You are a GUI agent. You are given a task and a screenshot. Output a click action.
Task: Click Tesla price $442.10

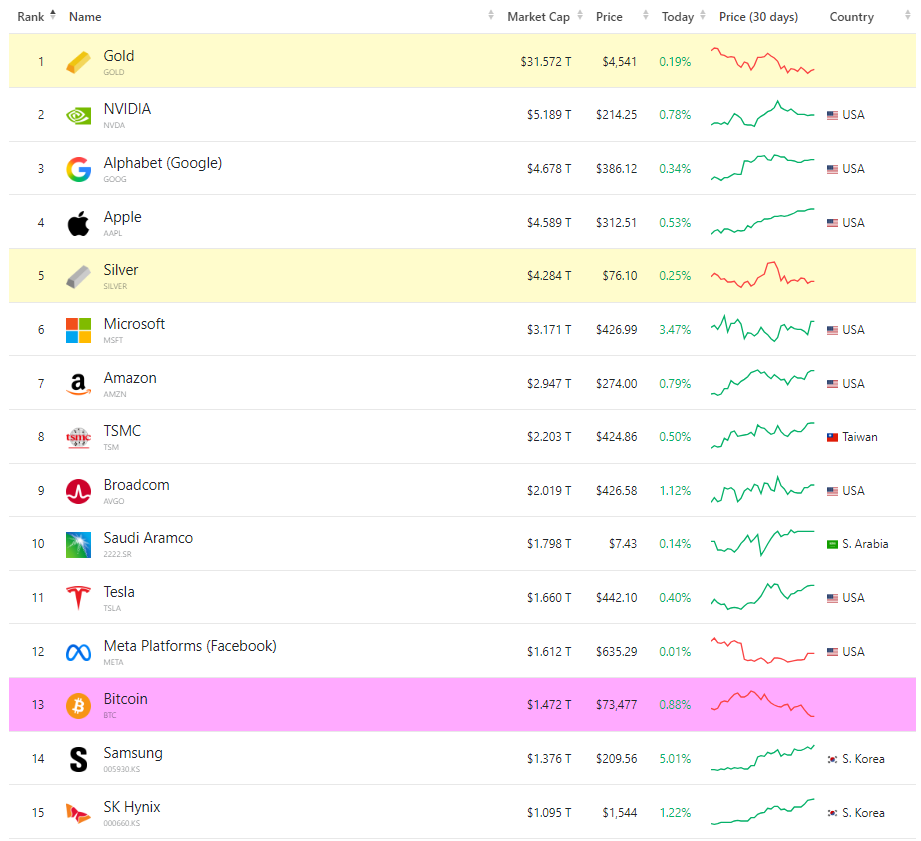tap(616, 598)
